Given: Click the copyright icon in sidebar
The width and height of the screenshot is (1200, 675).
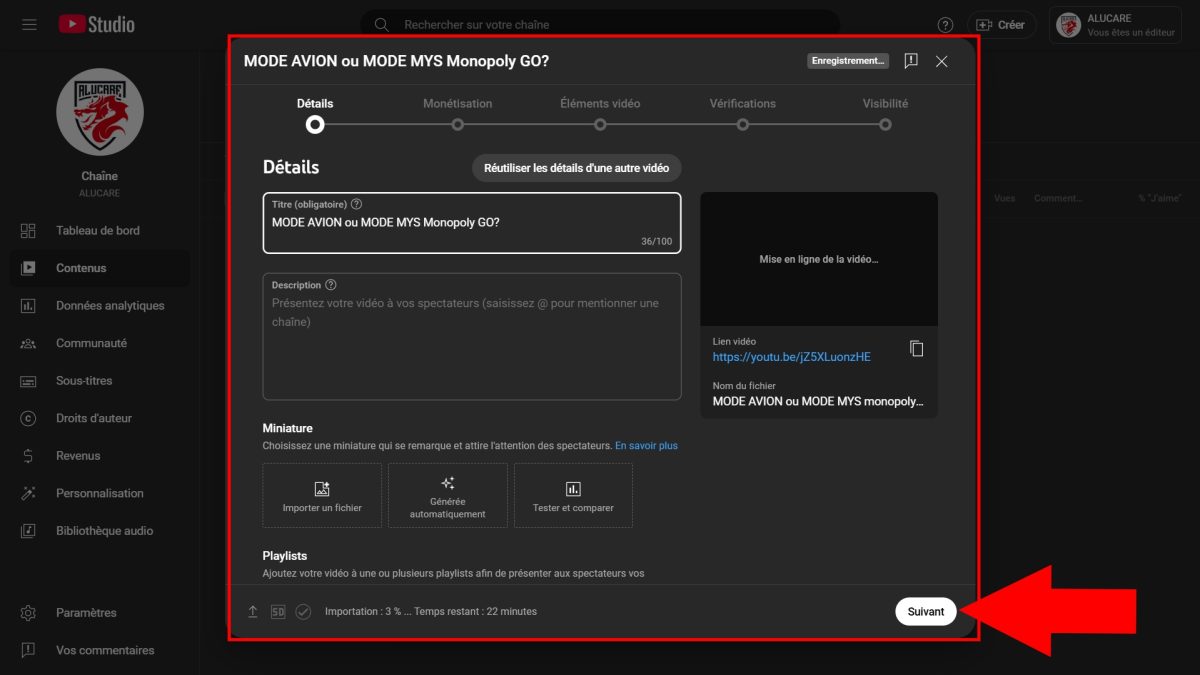Looking at the screenshot, I should pos(28,418).
